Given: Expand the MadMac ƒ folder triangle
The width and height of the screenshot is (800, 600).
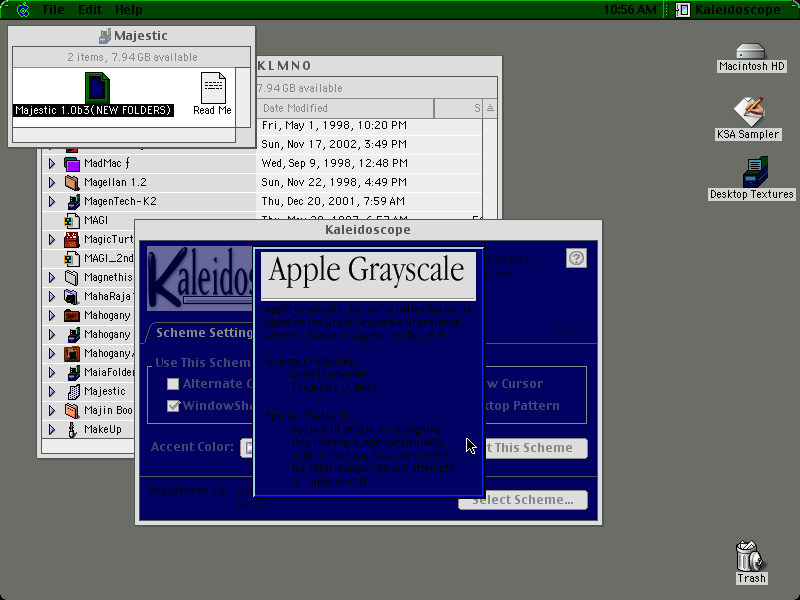Looking at the screenshot, I should [52, 163].
